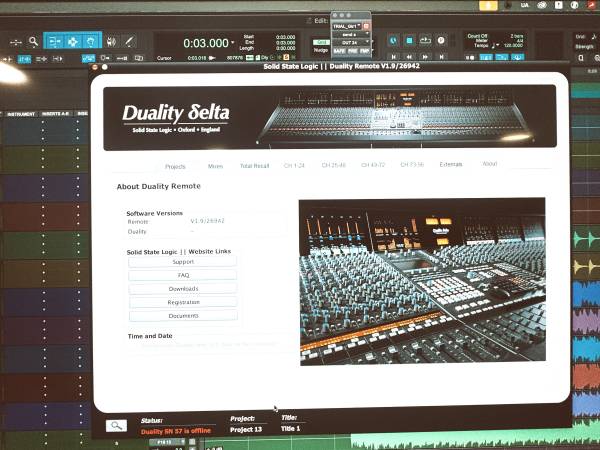Image resolution: width=600 pixels, height=450 pixels.
Task: Click the INSERTS A-E column header
Action: (55, 114)
